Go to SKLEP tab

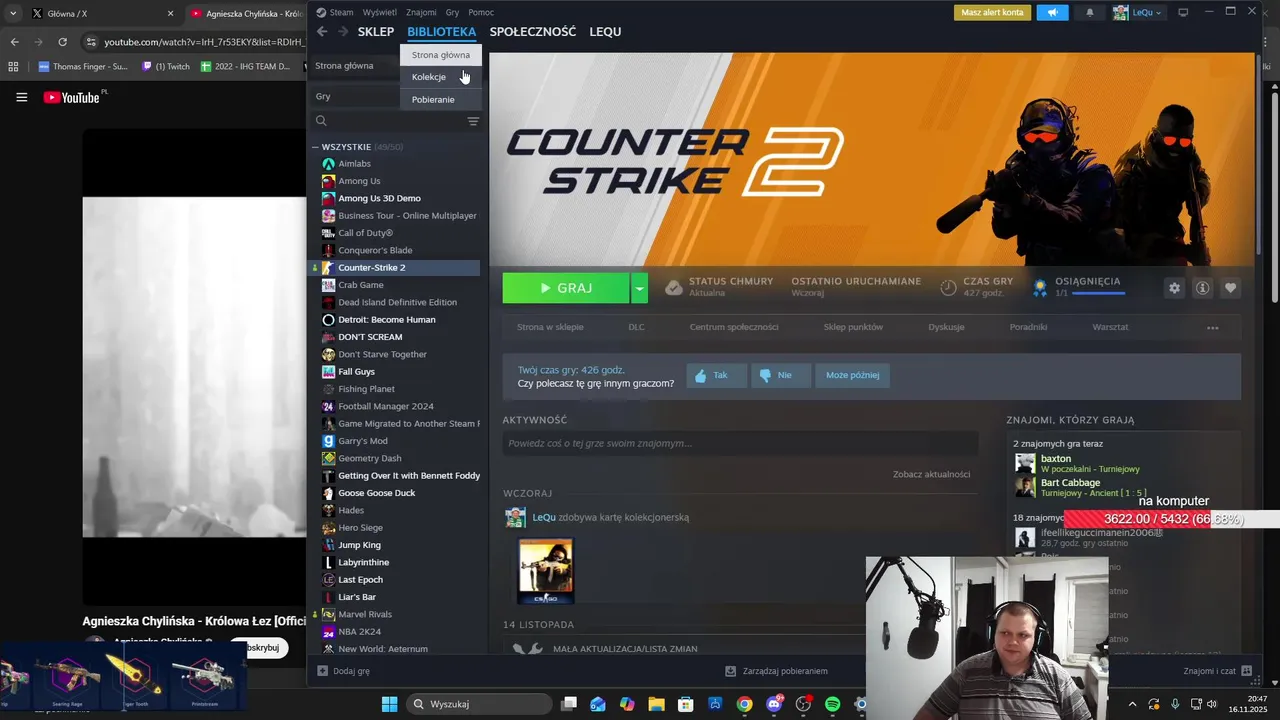tap(376, 32)
